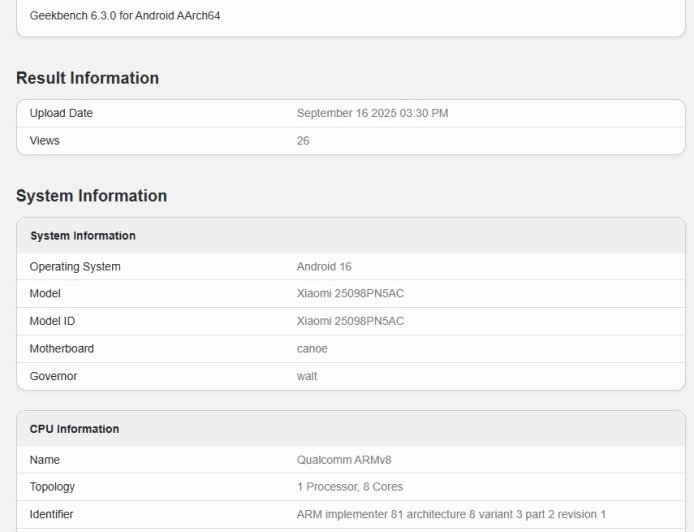Click the Model ID label
This screenshot has height=532, width=694.
click(52, 321)
